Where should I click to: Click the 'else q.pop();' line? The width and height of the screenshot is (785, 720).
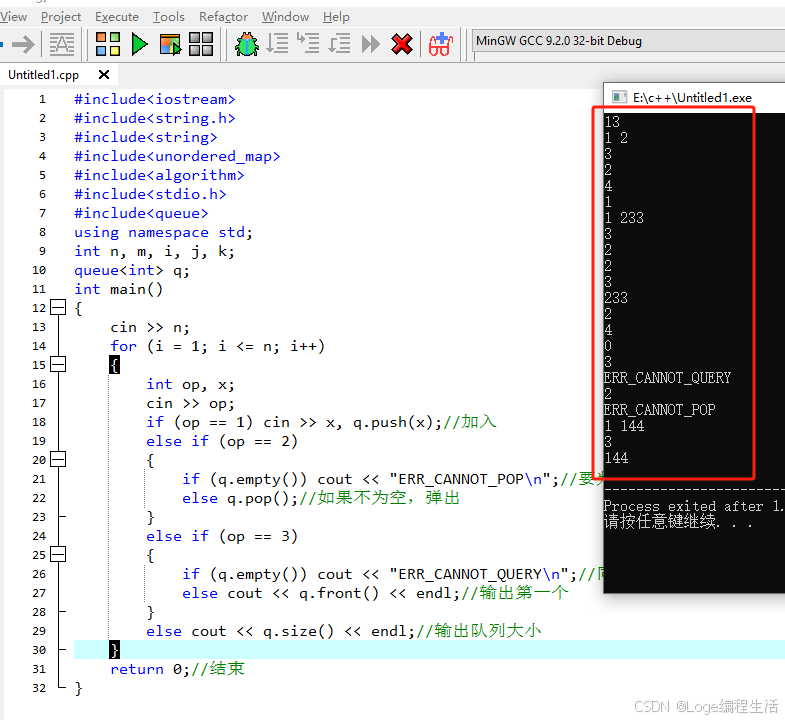coord(321,498)
